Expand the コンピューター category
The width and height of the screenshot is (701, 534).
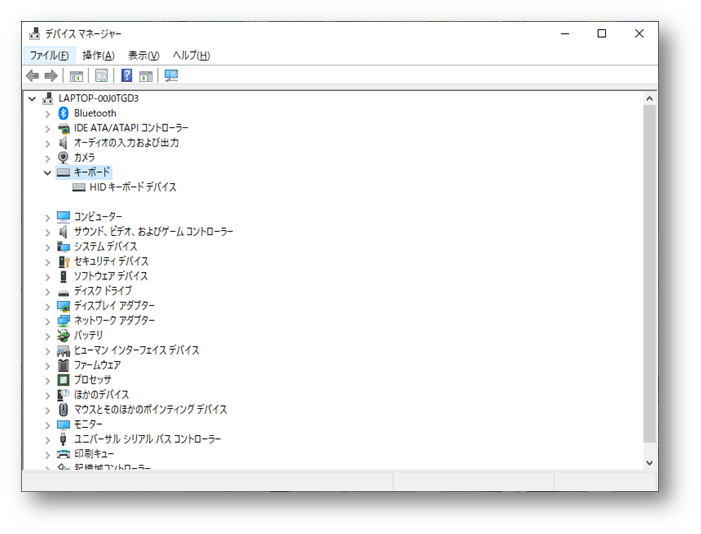click(x=47, y=217)
